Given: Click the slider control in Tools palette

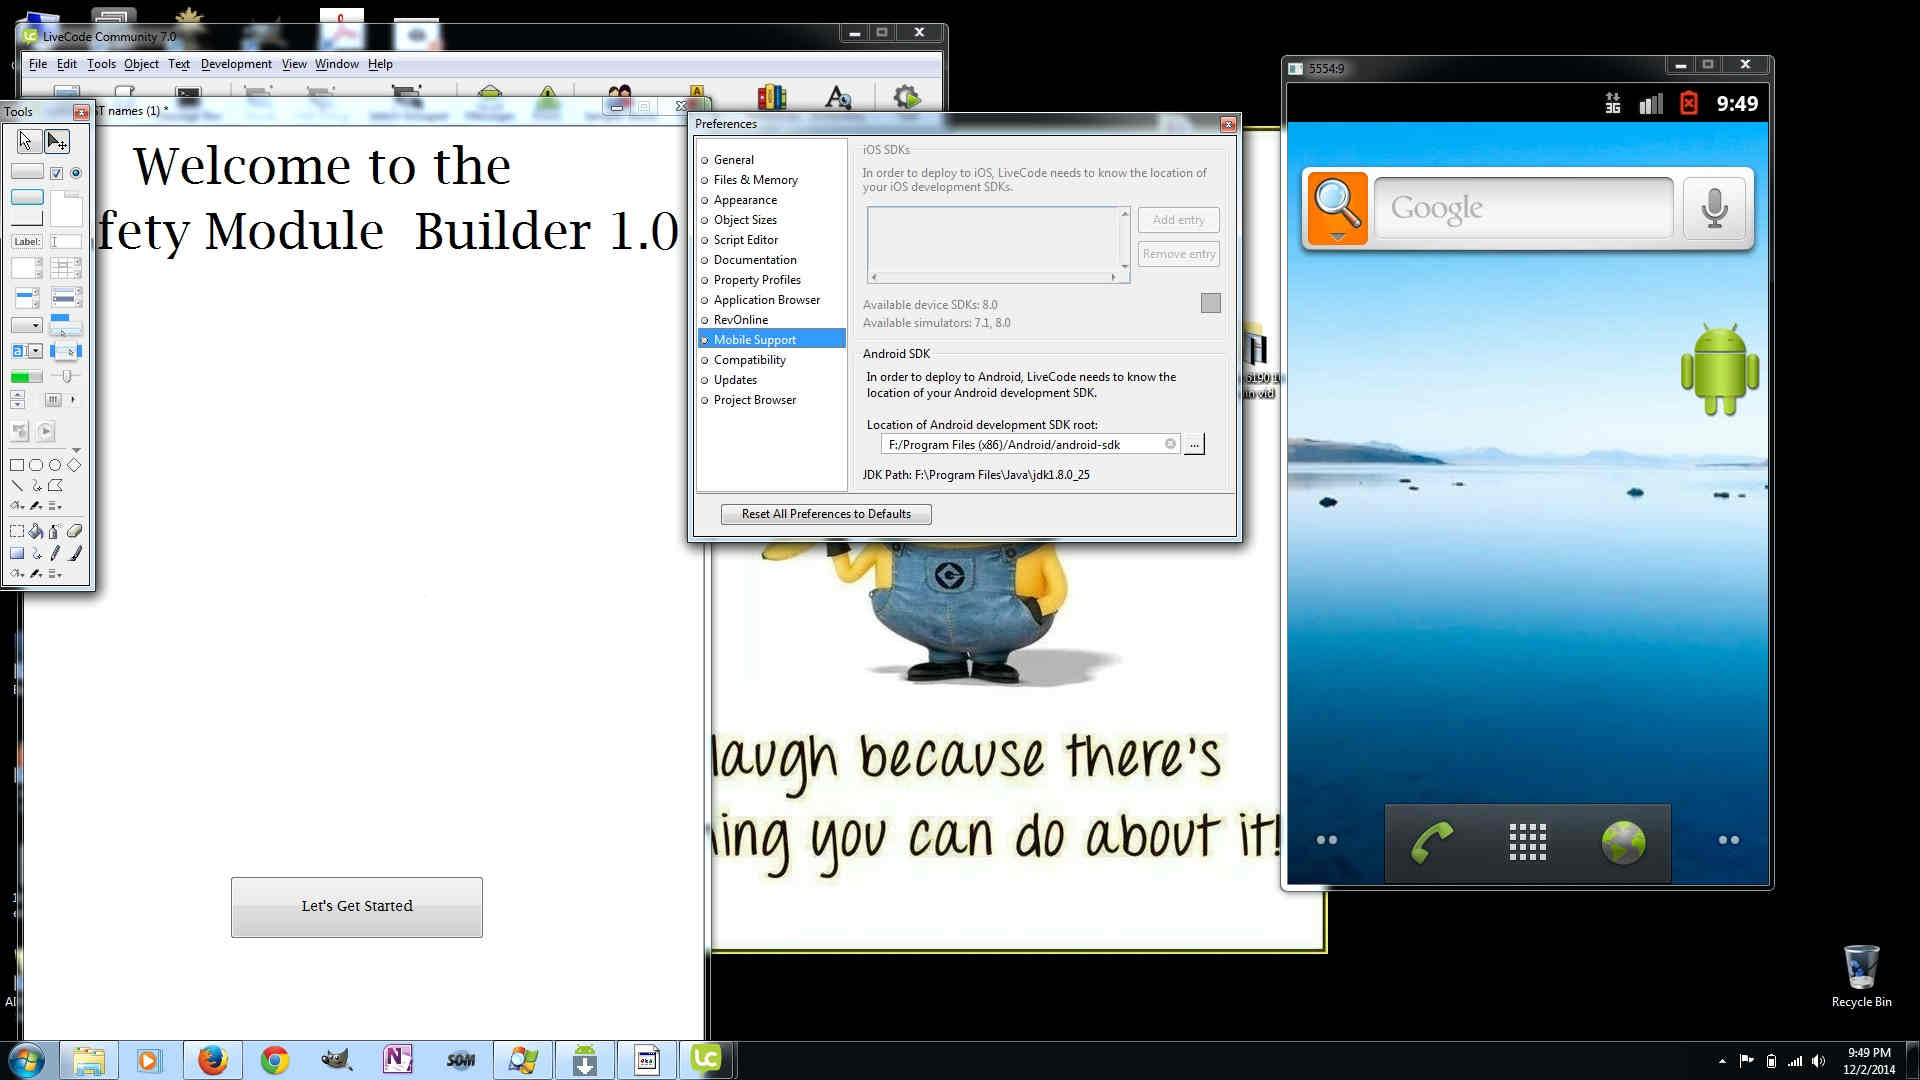Looking at the screenshot, I should coord(66,377).
